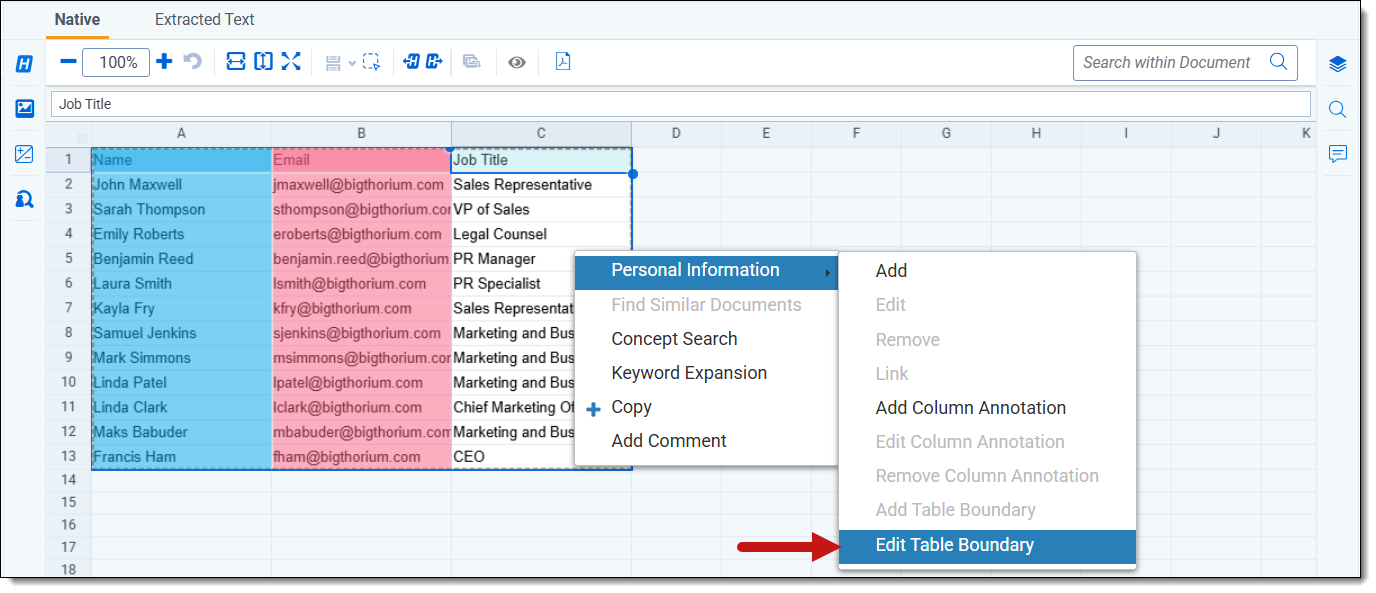The image size is (1376, 593).
Task: Click the zoom out minus icon
Action: point(68,62)
